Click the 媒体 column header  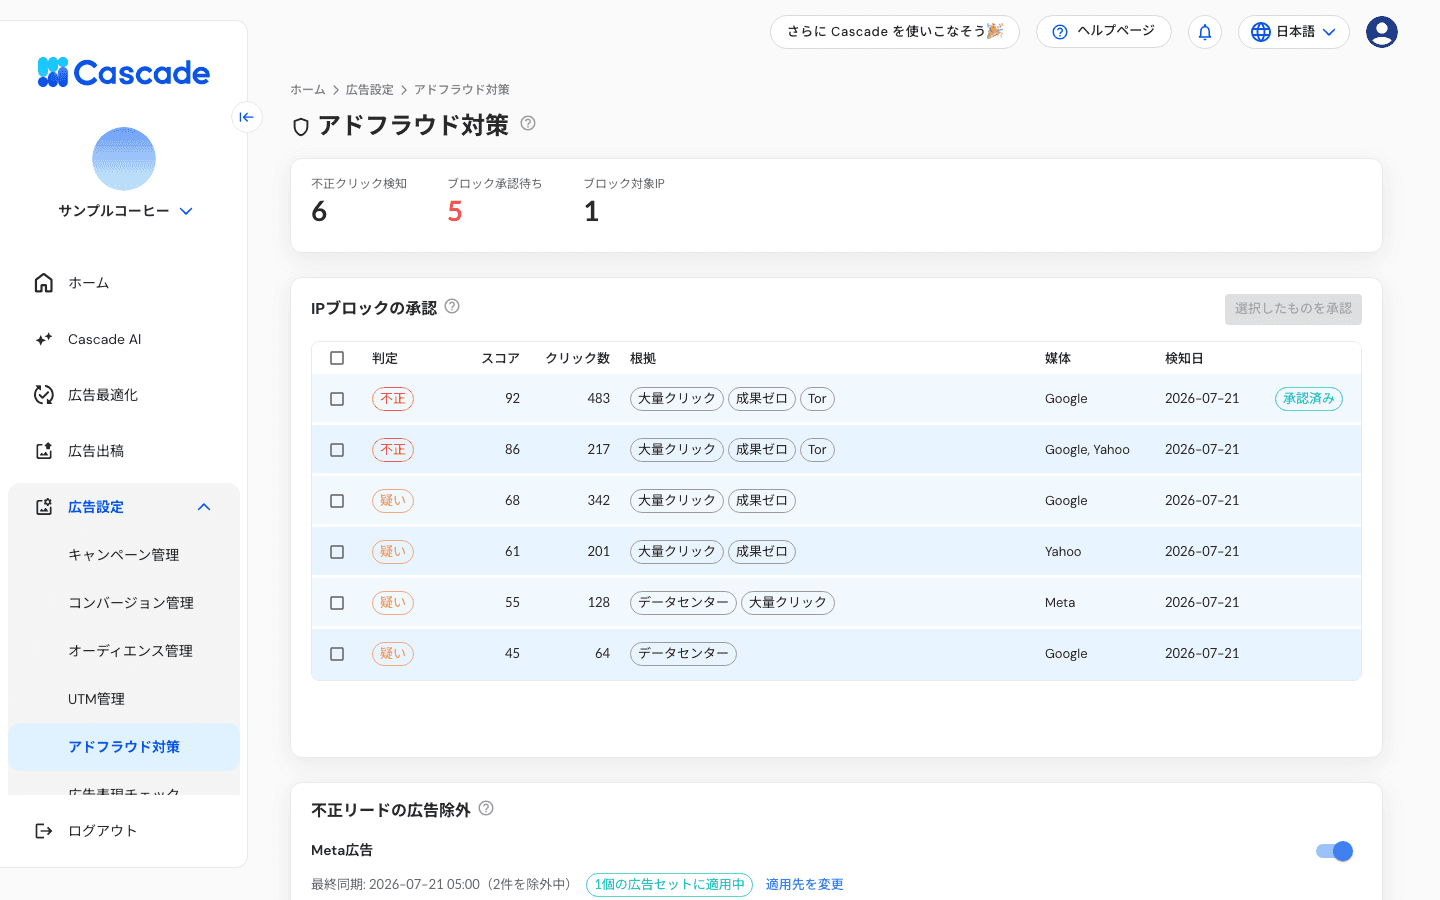click(x=1058, y=358)
